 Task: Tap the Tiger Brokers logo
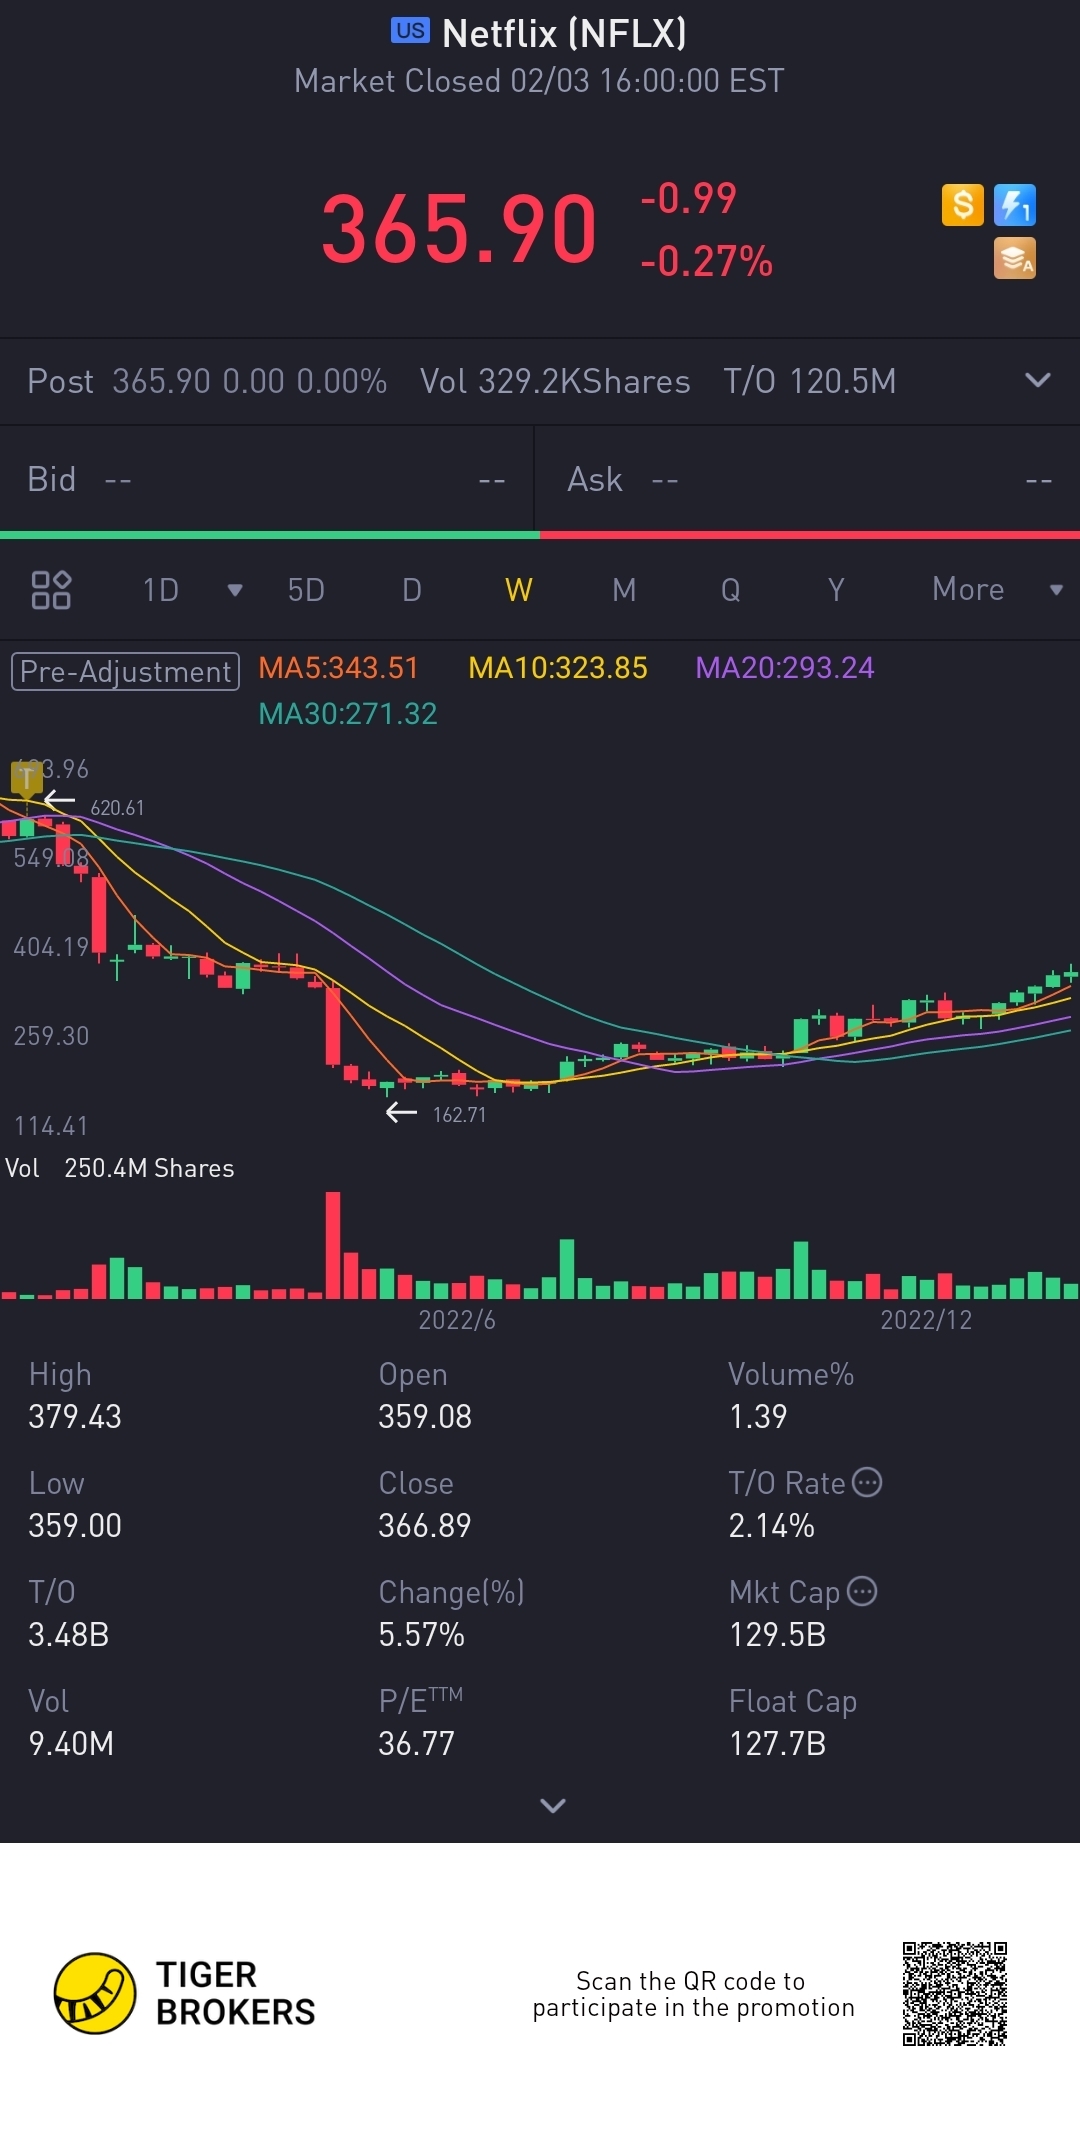pyautogui.click(x=185, y=1993)
